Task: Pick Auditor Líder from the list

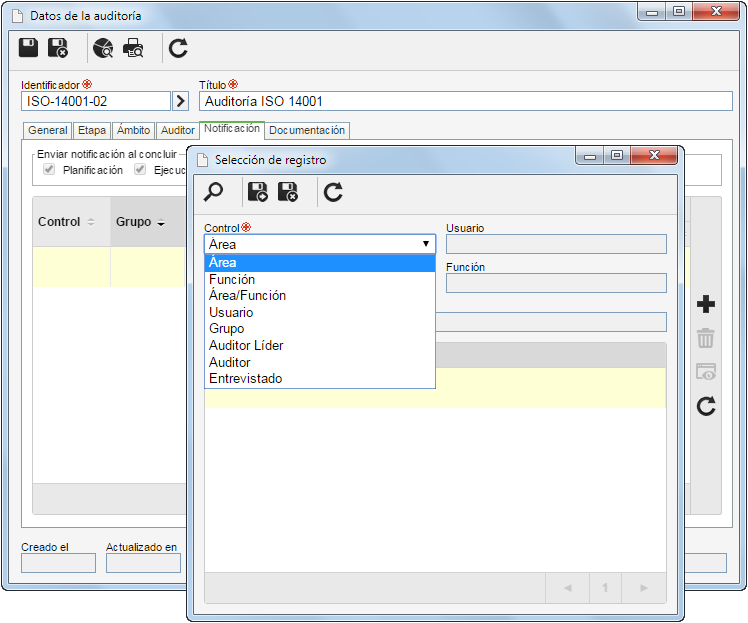Action: [x=320, y=345]
